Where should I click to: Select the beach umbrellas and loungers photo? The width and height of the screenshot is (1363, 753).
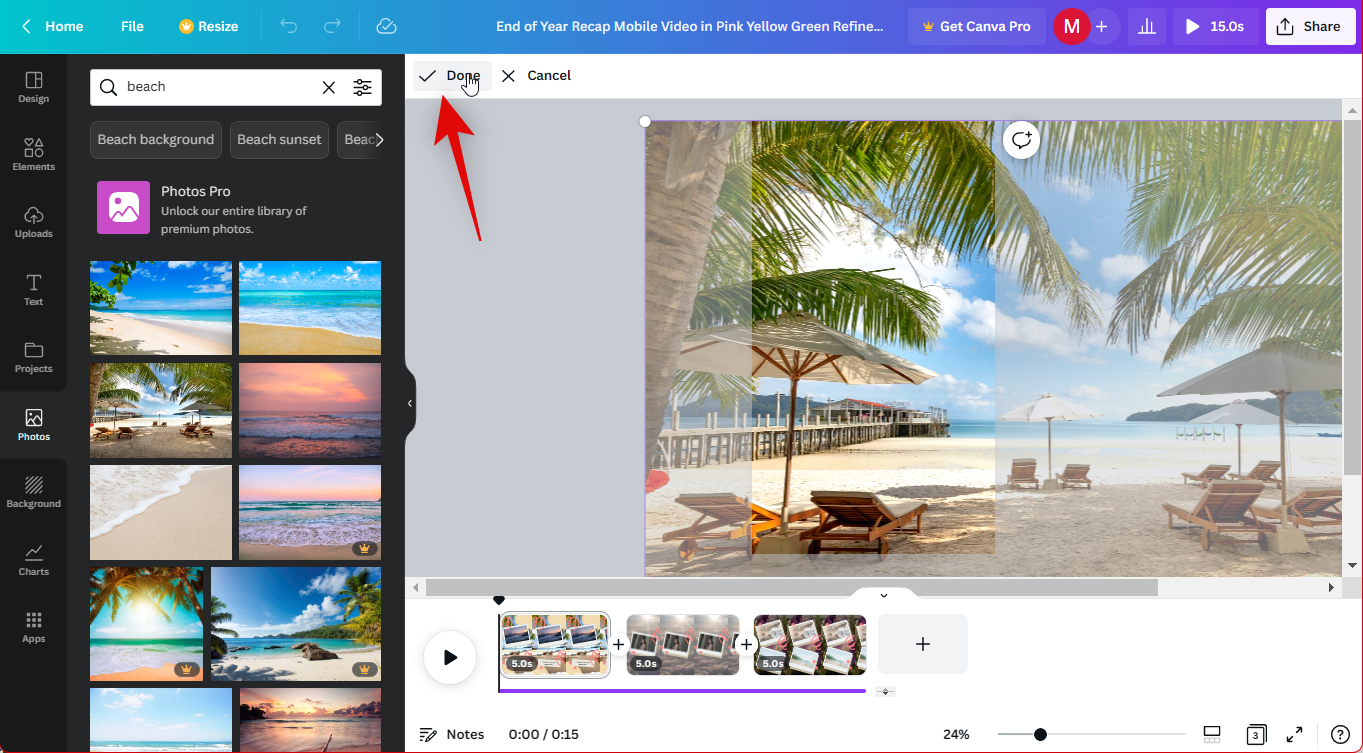click(x=161, y=410)
